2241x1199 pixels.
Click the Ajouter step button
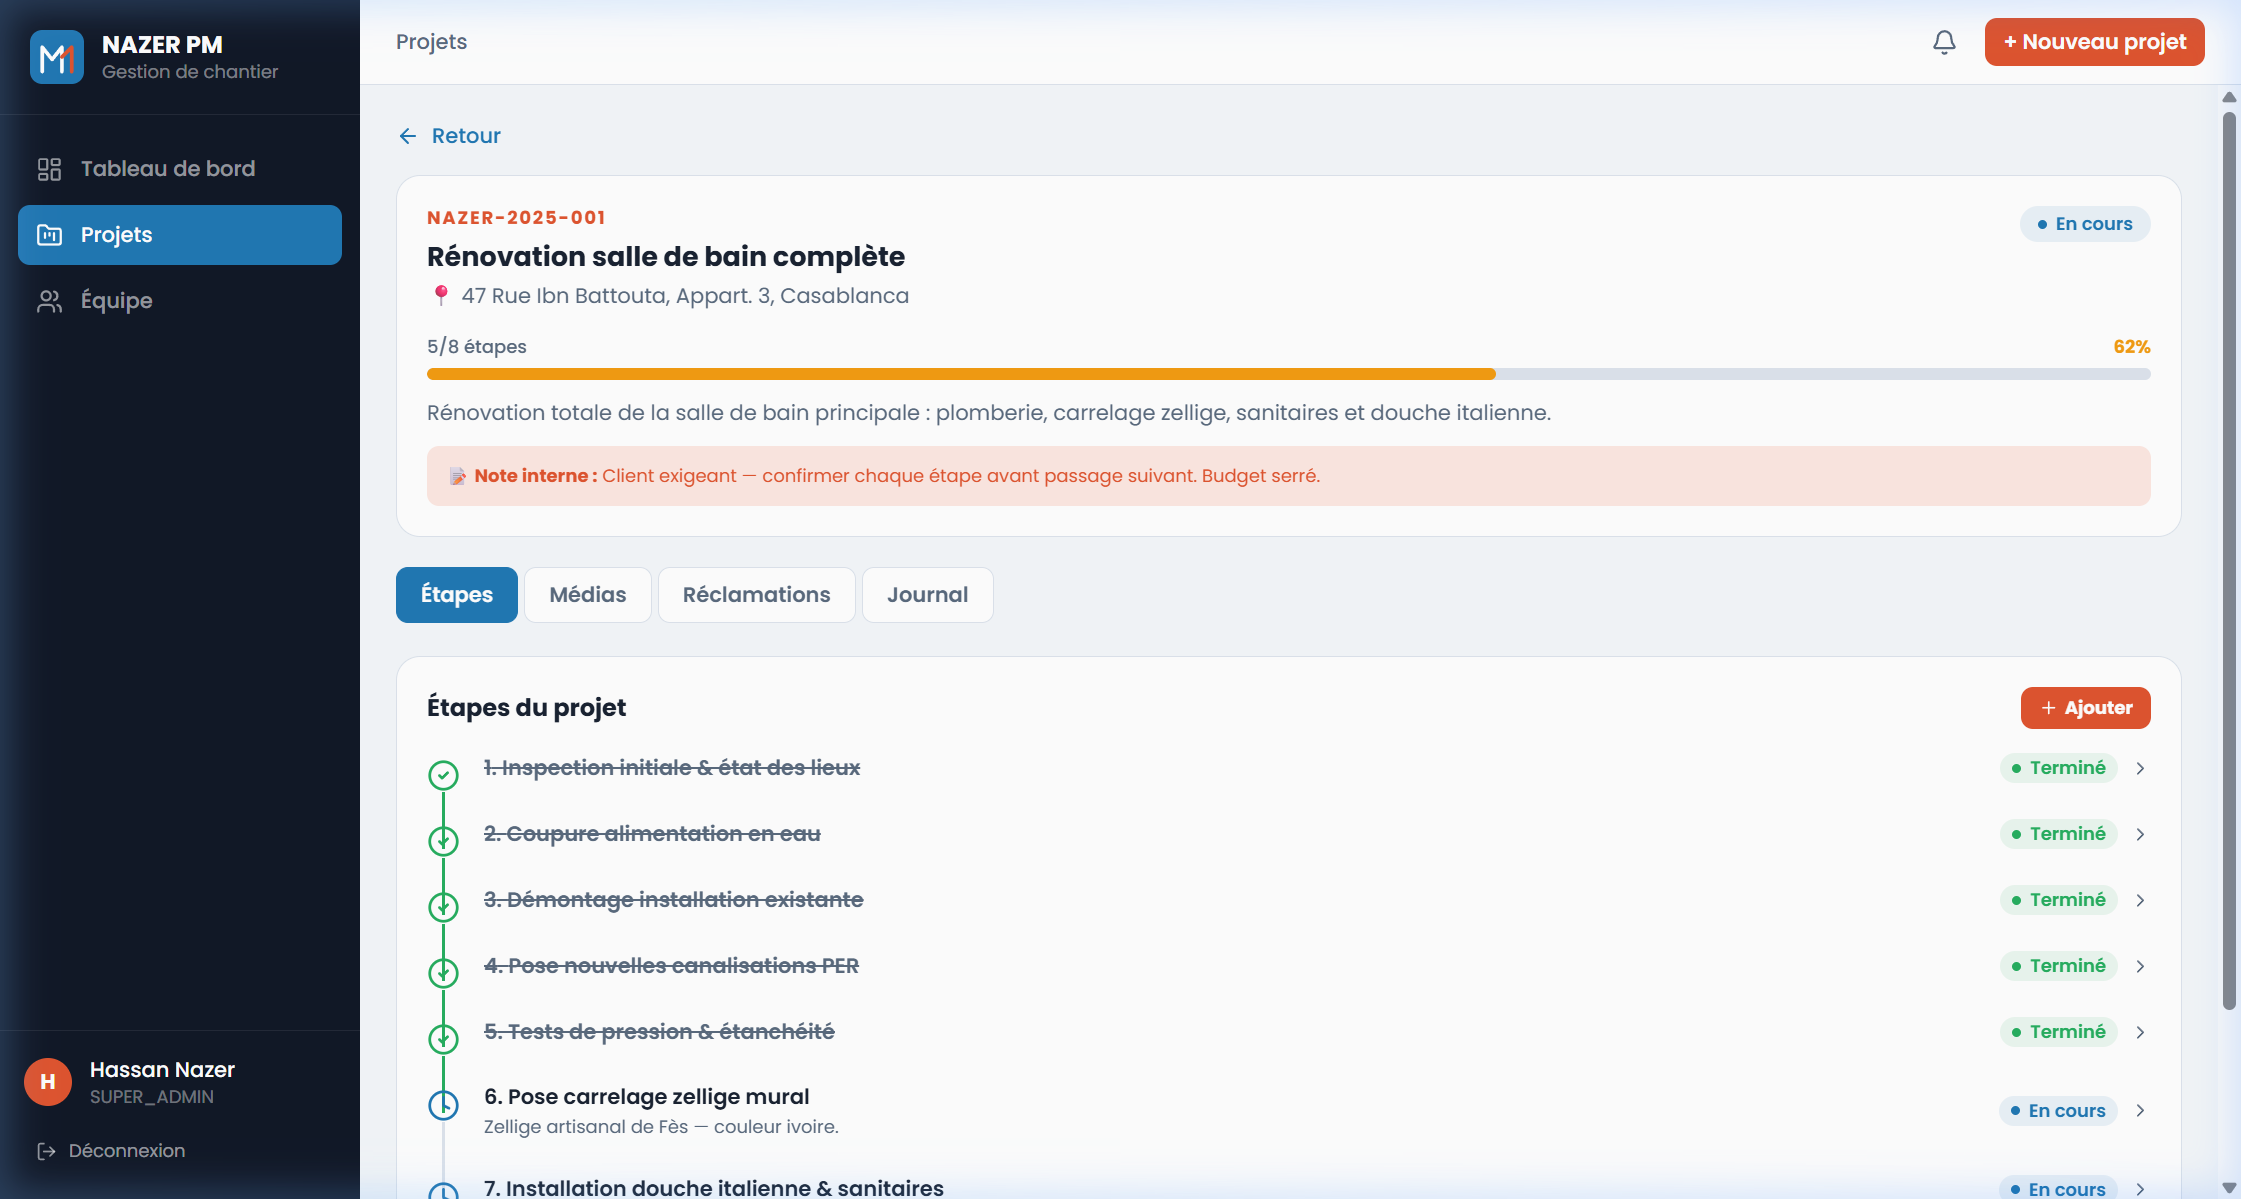(x=2086, y=708)
